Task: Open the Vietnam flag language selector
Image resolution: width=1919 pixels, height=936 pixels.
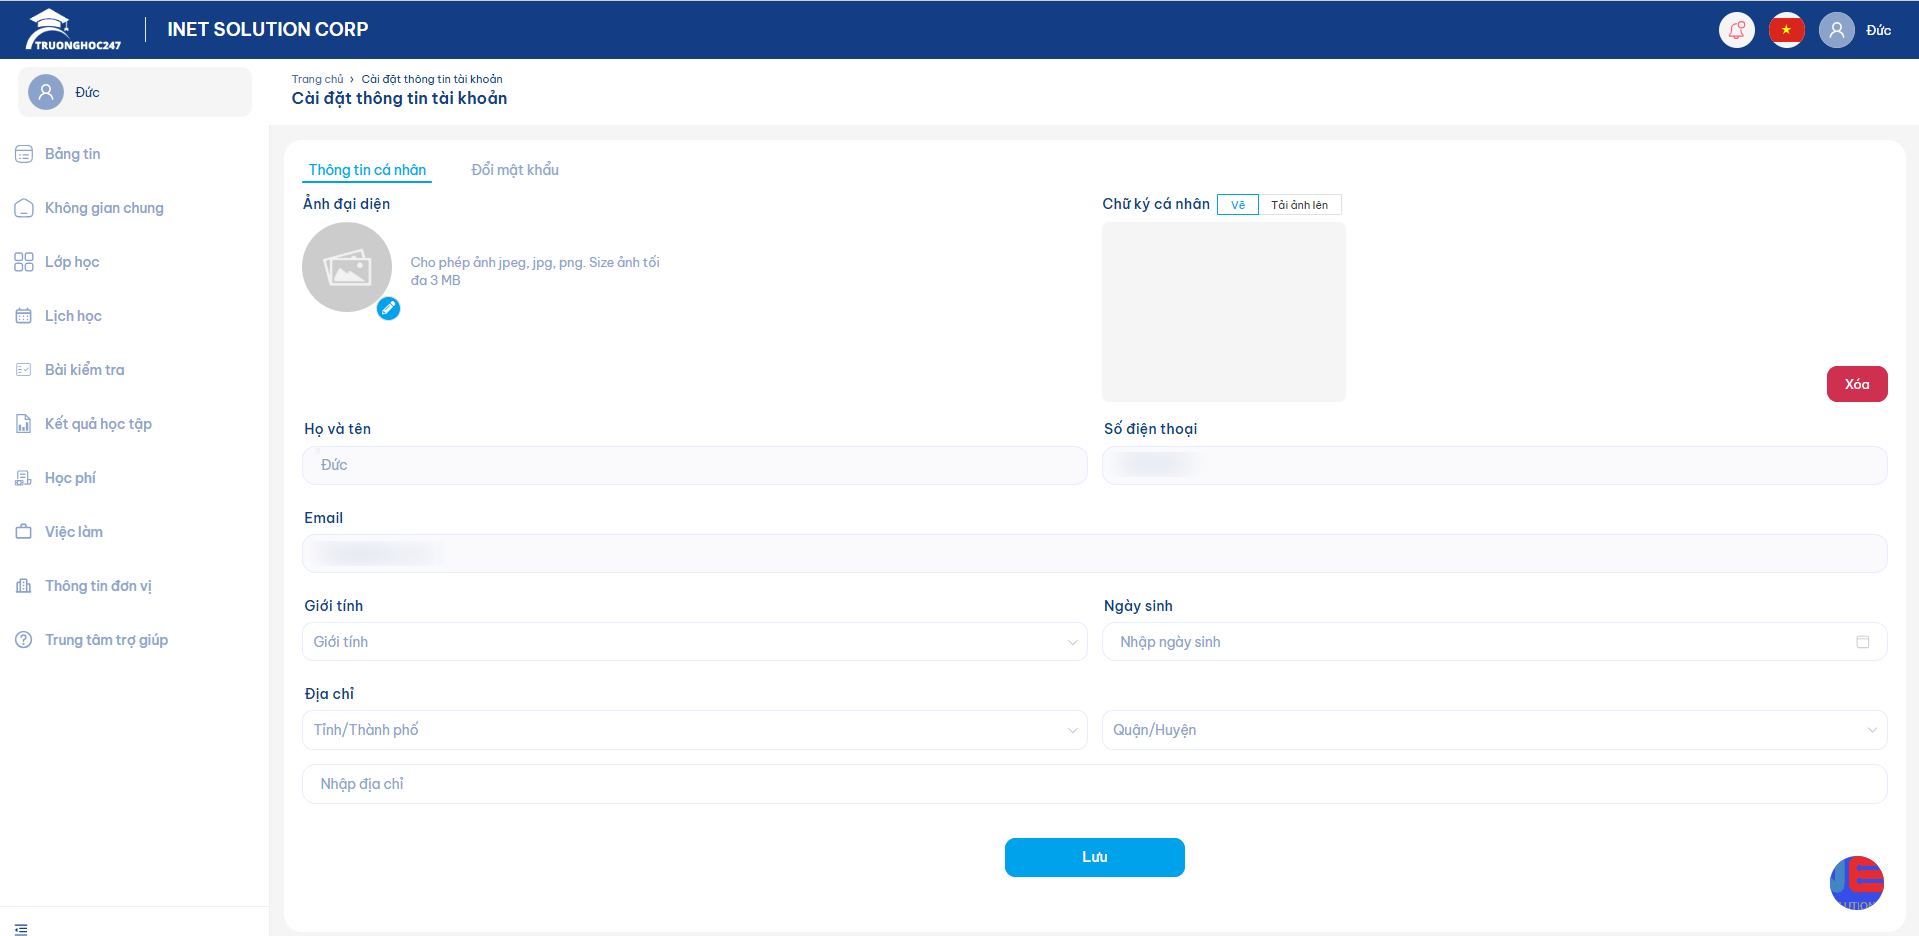Action: 1786,30
